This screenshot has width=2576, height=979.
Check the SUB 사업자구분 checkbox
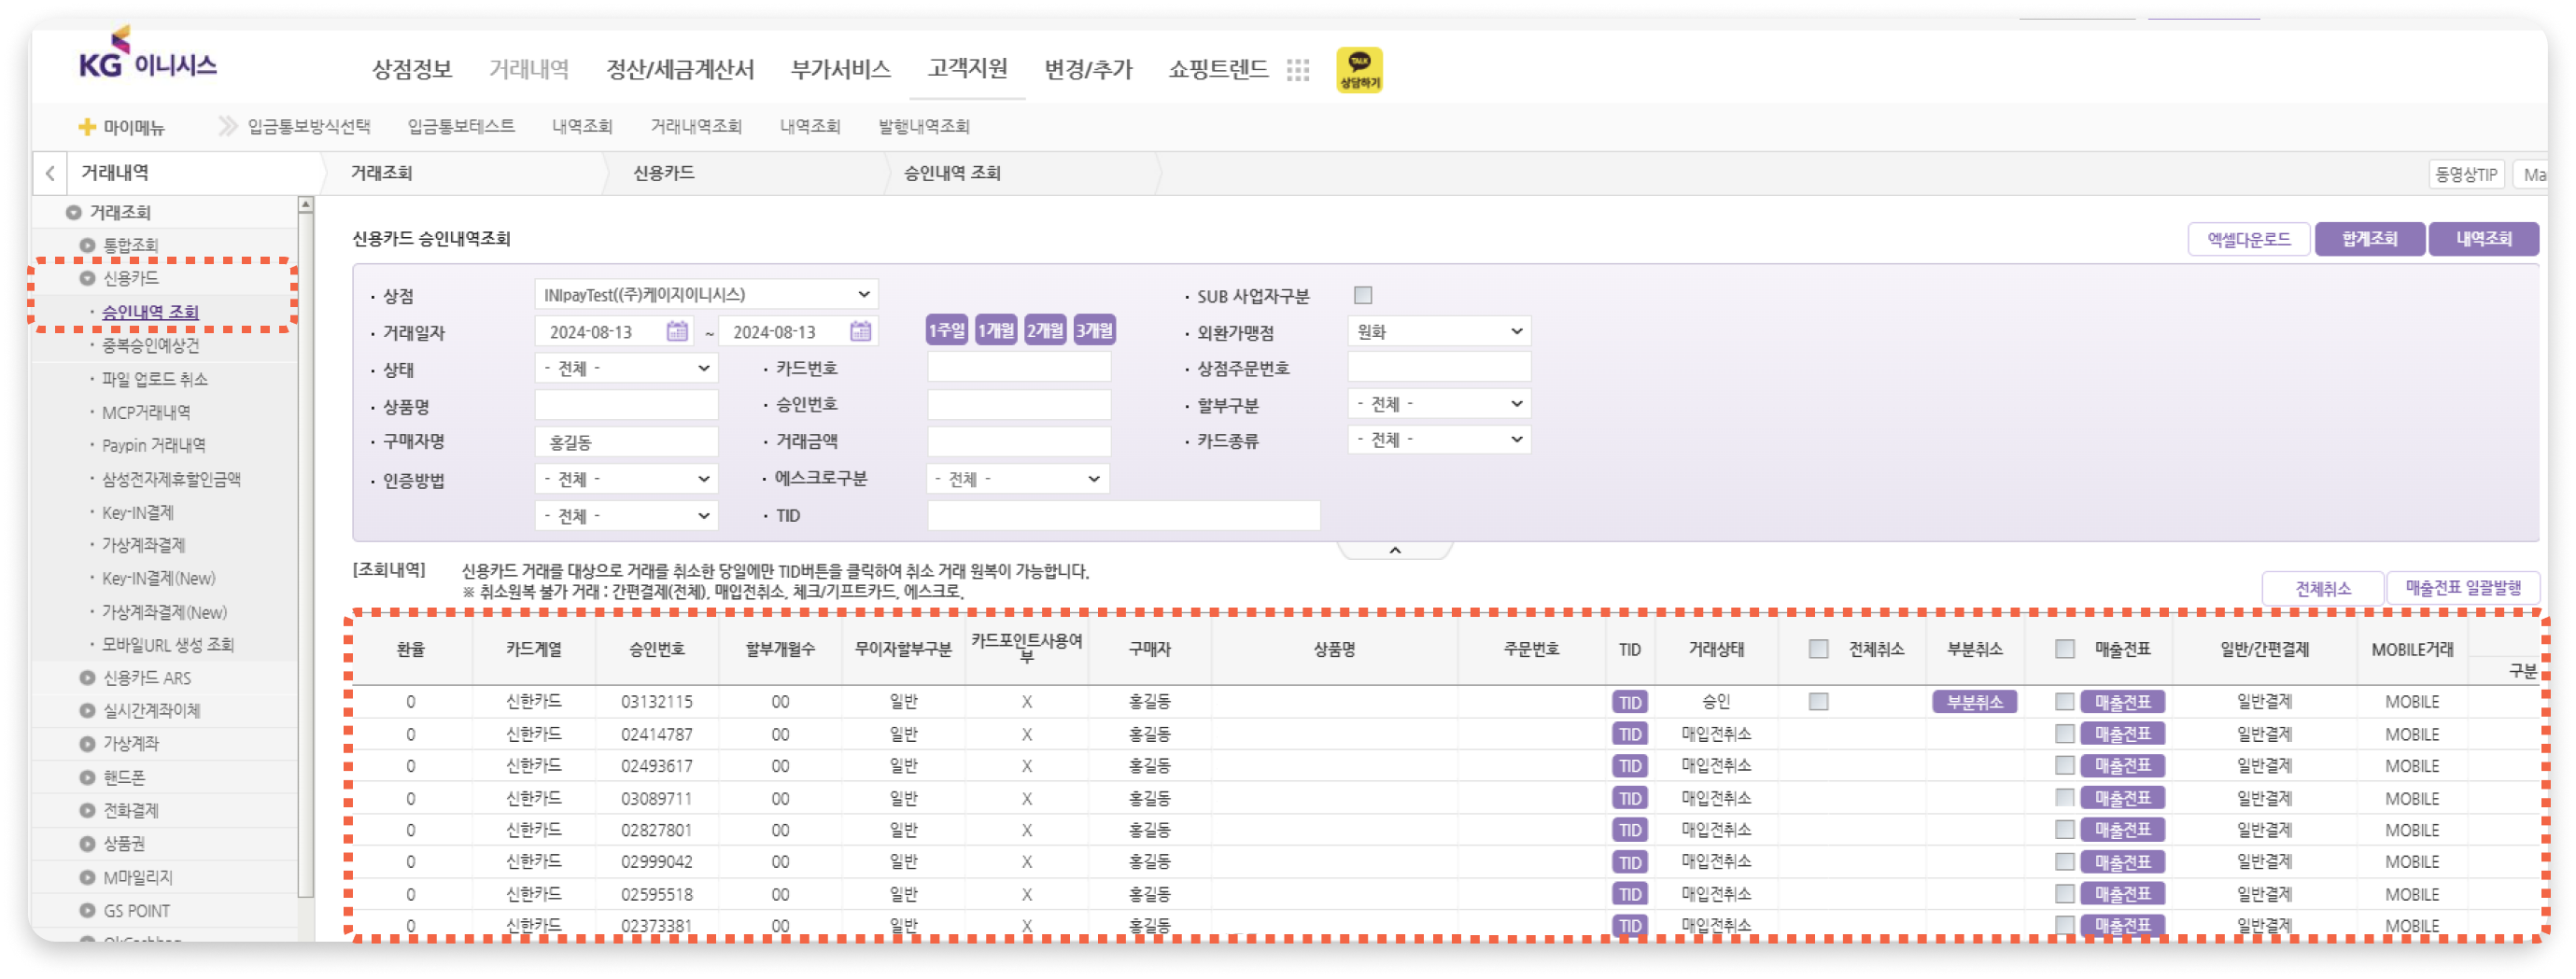[x=1362, y=295]
